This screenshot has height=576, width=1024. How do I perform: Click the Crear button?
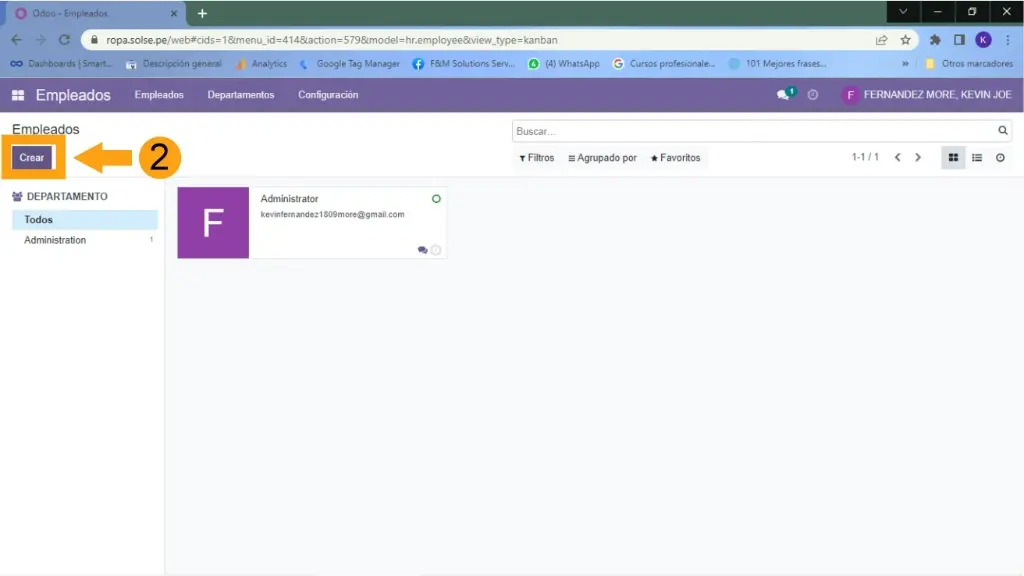point(32,158)
